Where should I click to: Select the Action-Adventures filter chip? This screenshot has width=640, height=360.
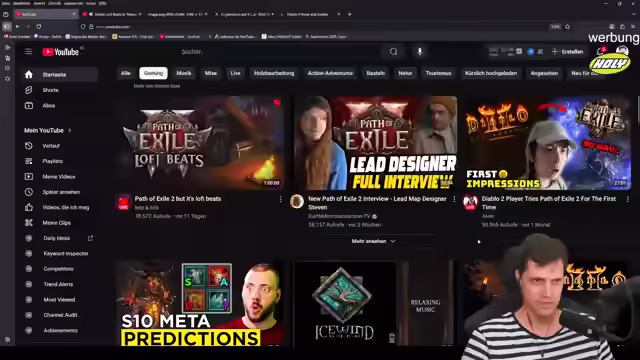coord(330,73)
